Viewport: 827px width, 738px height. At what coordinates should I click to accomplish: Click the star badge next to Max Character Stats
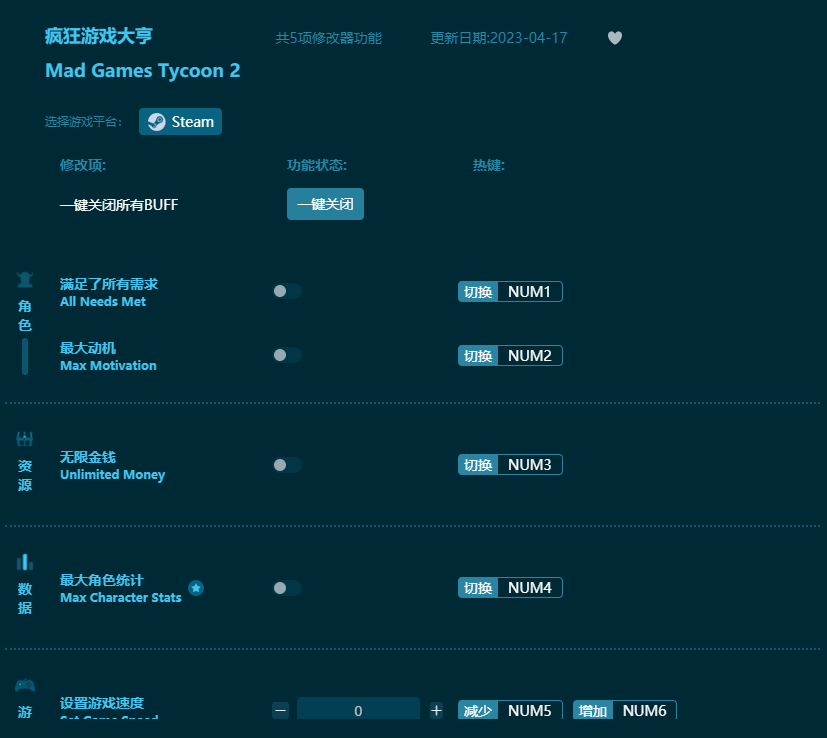(x=196, y=590)
